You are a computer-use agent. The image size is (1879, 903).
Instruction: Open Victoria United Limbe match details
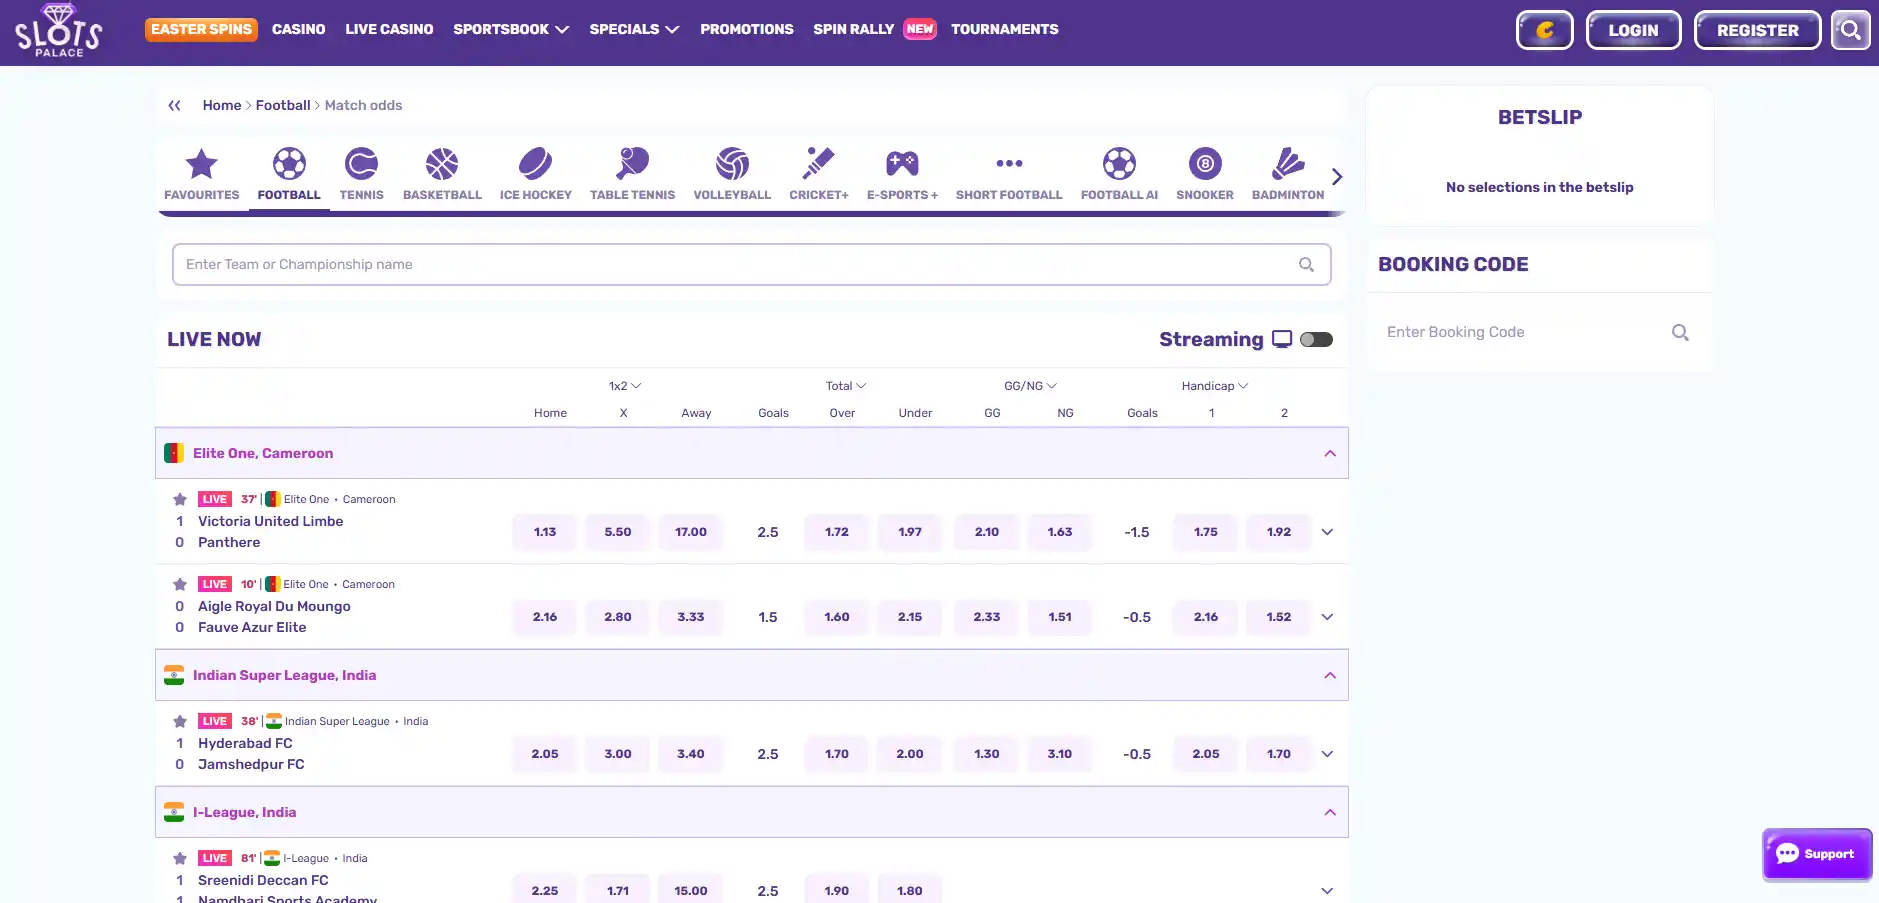click(x=270, y=521)
